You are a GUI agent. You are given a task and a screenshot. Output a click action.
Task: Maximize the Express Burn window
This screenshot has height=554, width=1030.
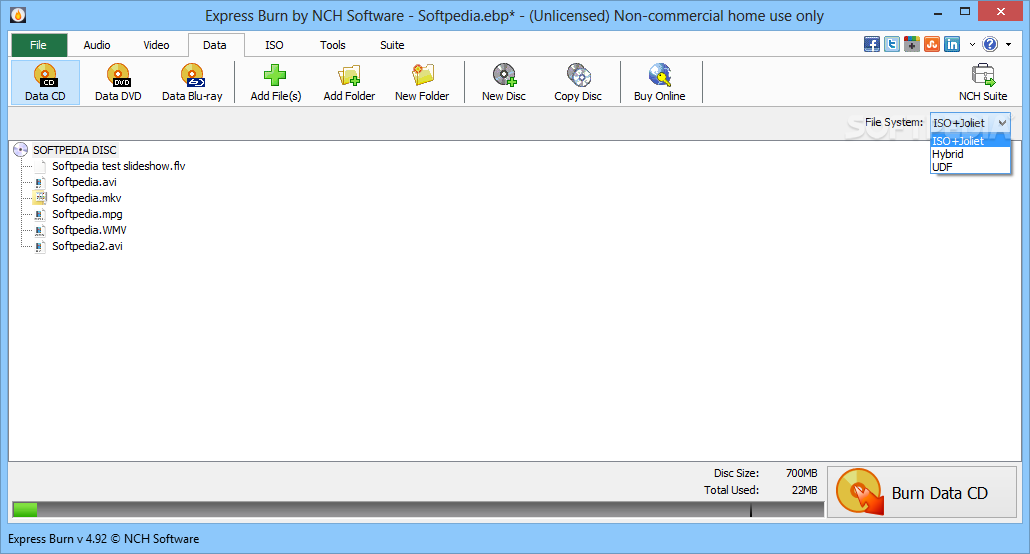tap(964, 12)
